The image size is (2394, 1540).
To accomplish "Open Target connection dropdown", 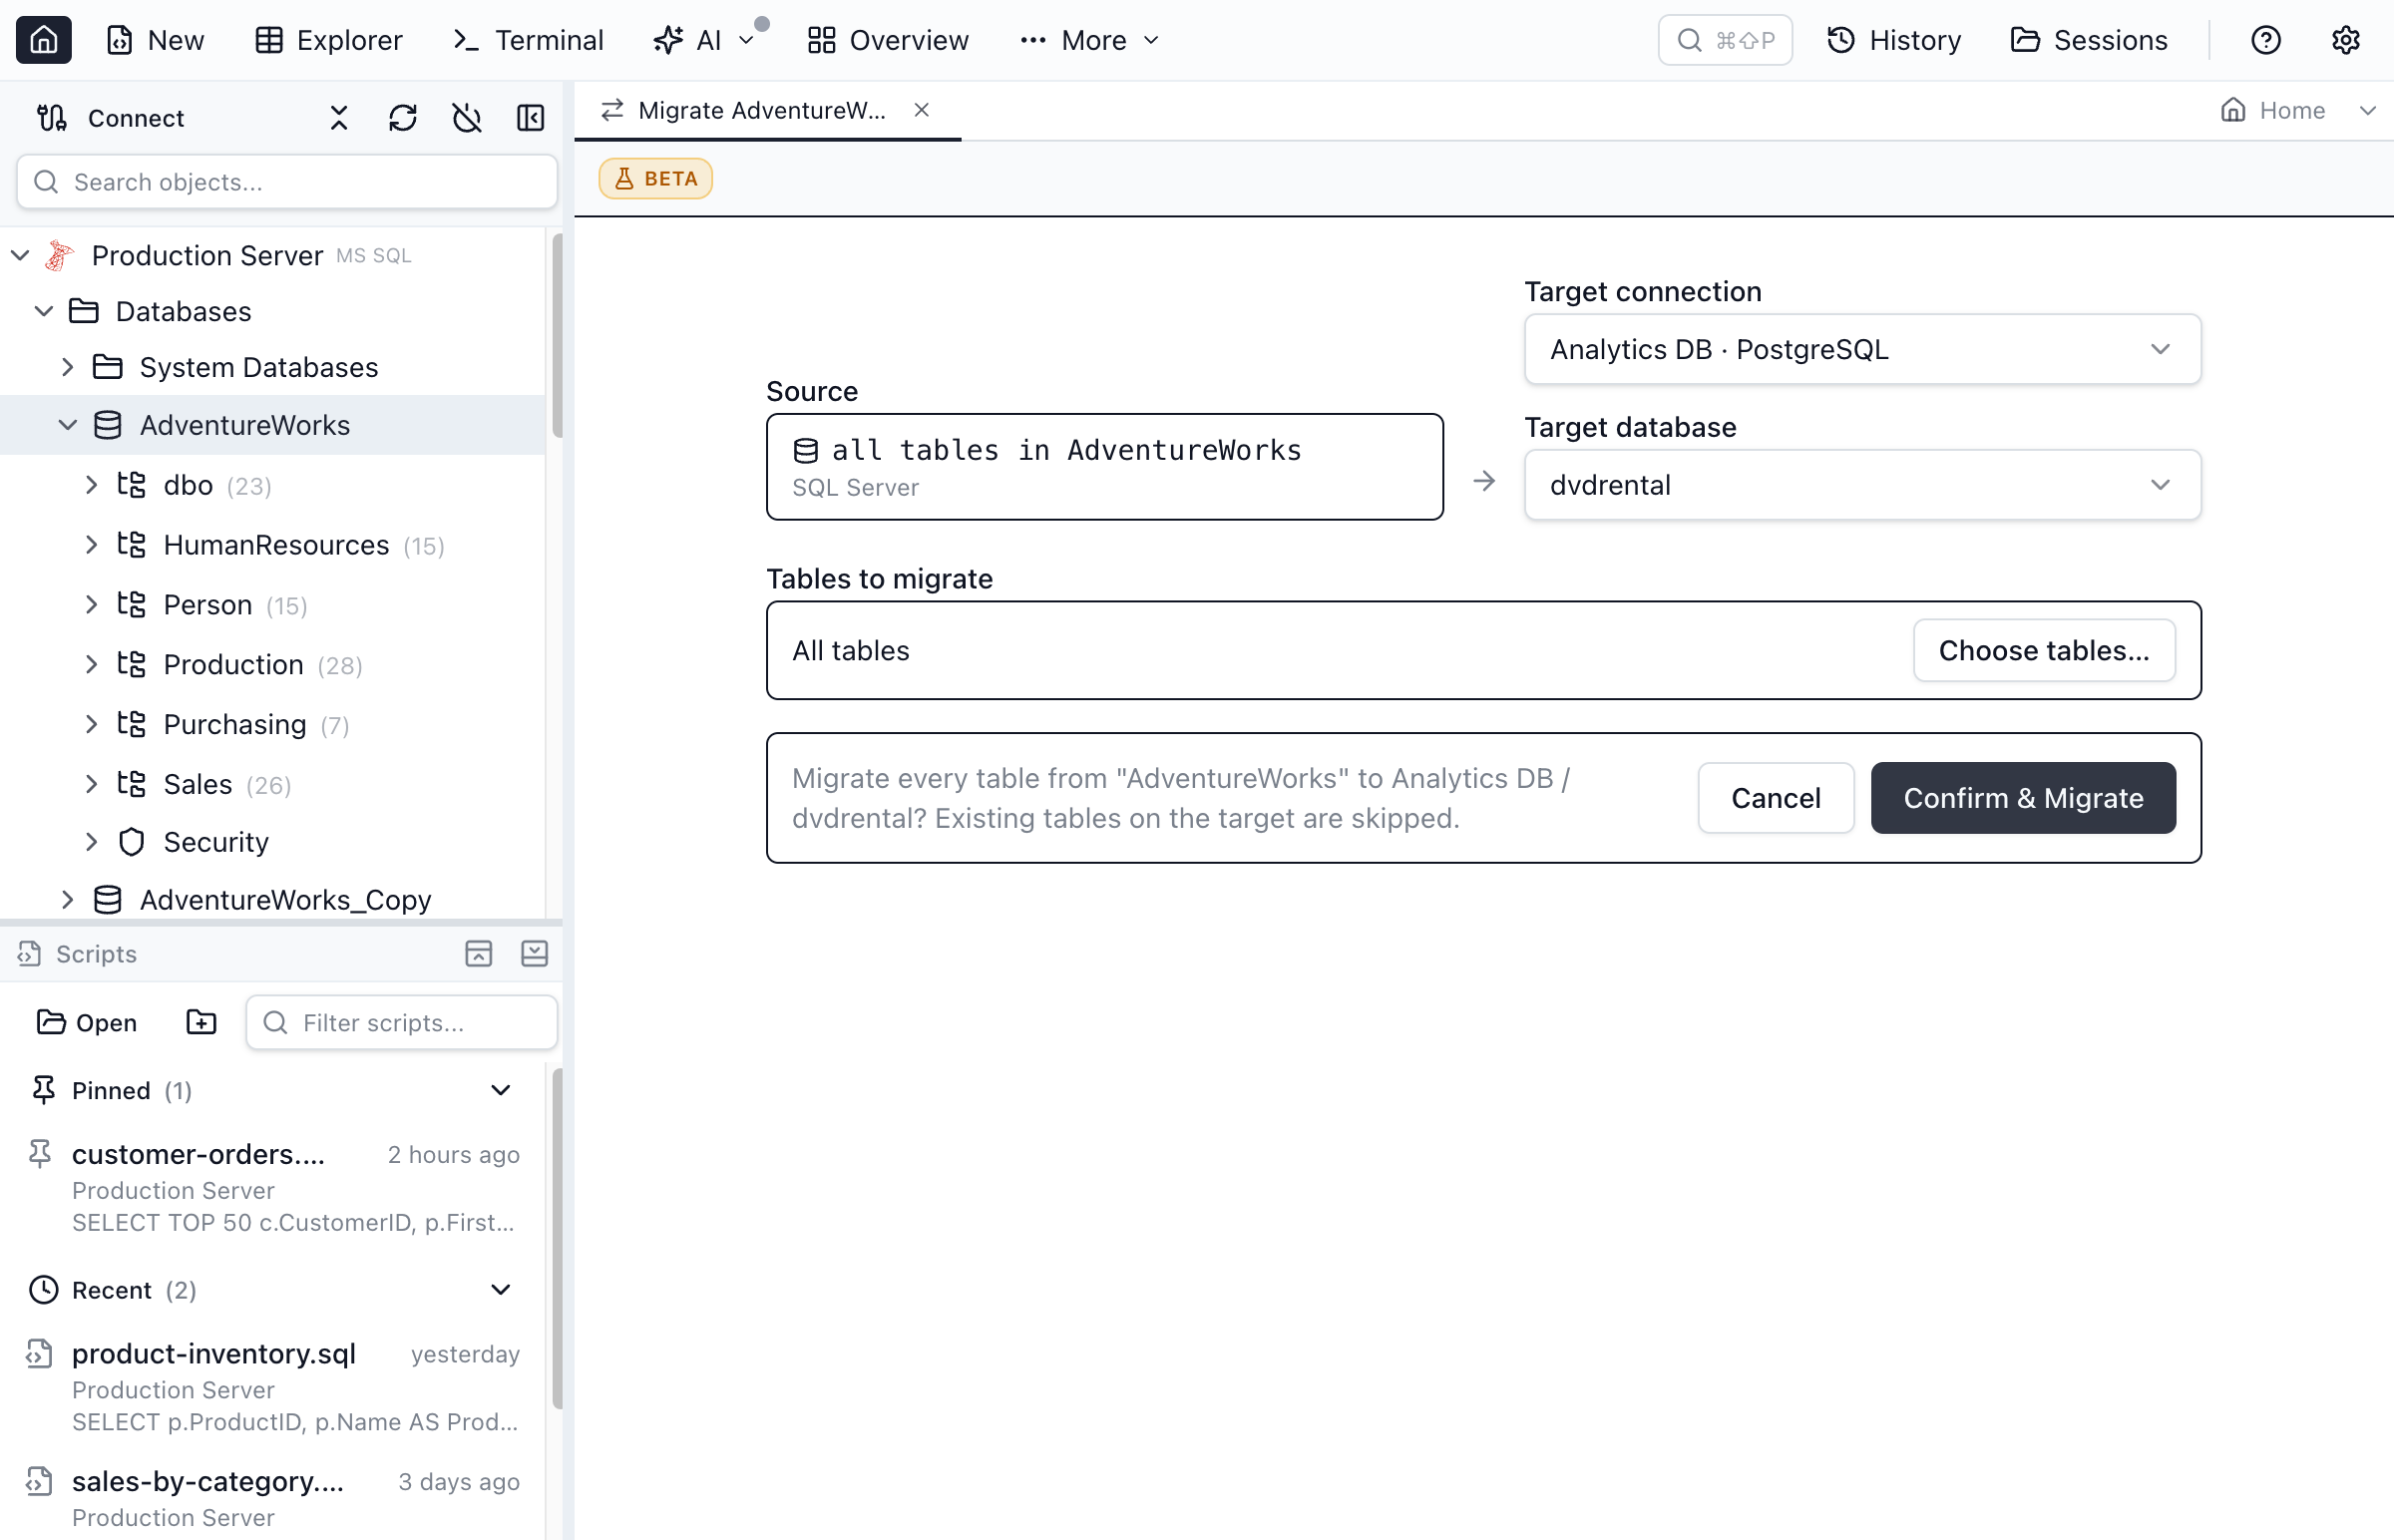I will [x=1862, y=349].
